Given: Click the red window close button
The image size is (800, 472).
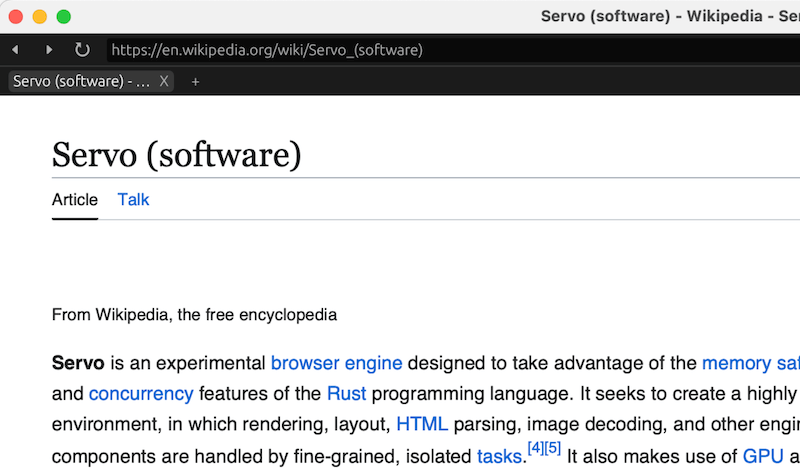Looking at the screenshot, I should coord(16,16).
